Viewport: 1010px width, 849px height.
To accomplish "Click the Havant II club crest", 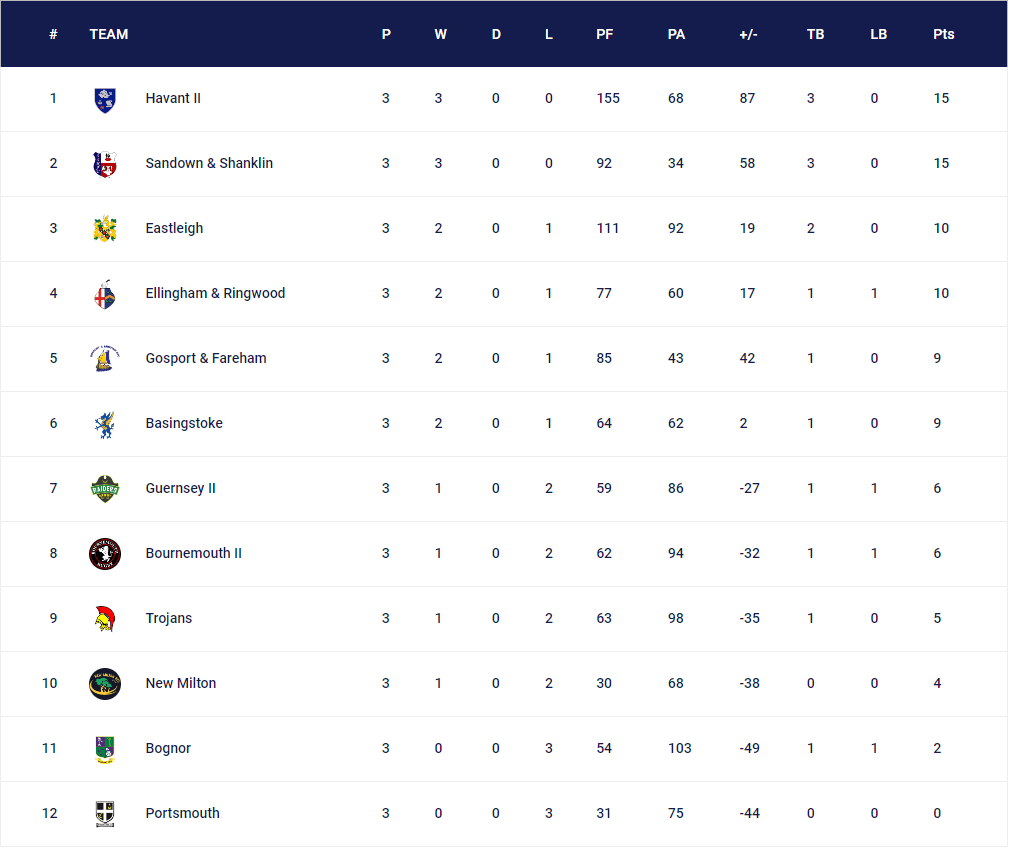I will click(104, 99).
